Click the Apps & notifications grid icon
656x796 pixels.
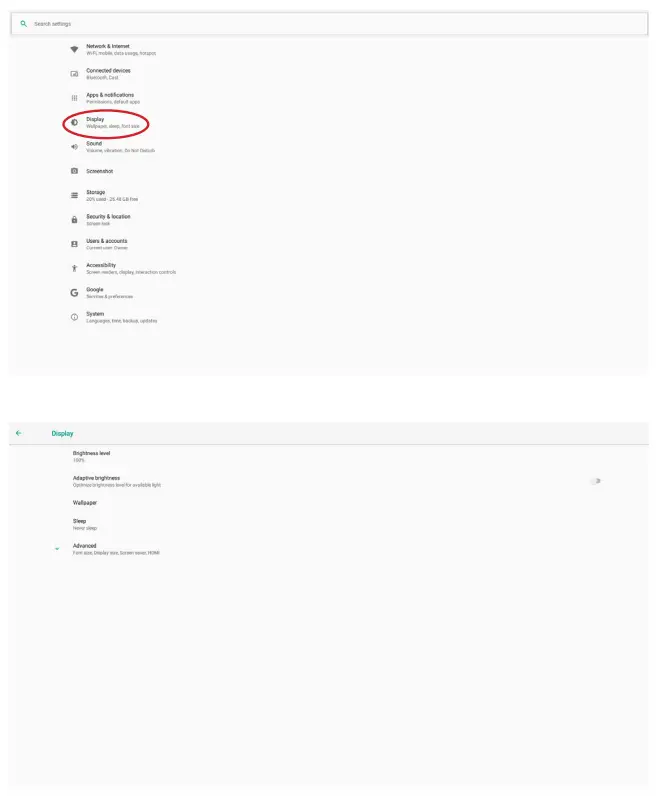tap(74, 98)
